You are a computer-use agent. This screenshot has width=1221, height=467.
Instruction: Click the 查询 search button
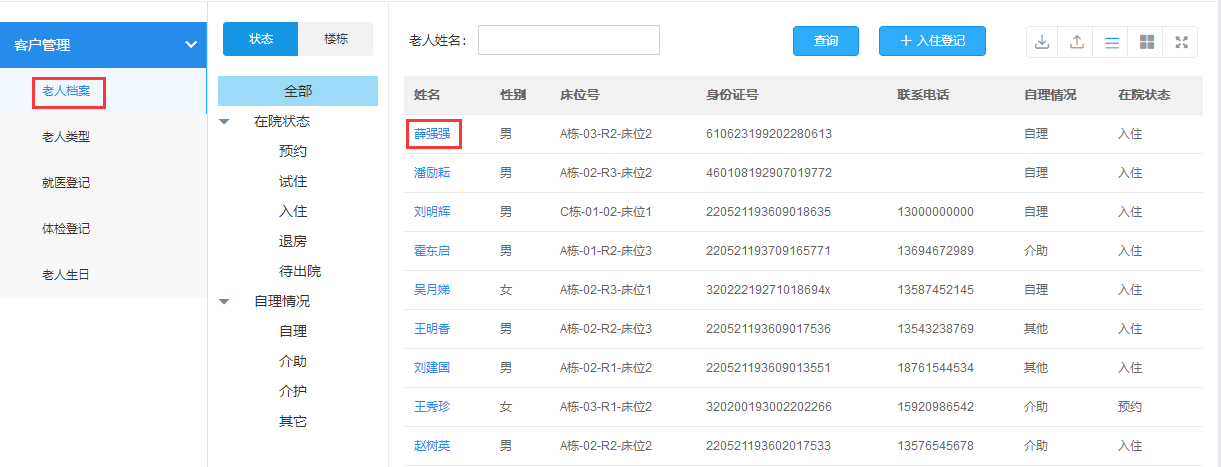(x=825, y=41)
